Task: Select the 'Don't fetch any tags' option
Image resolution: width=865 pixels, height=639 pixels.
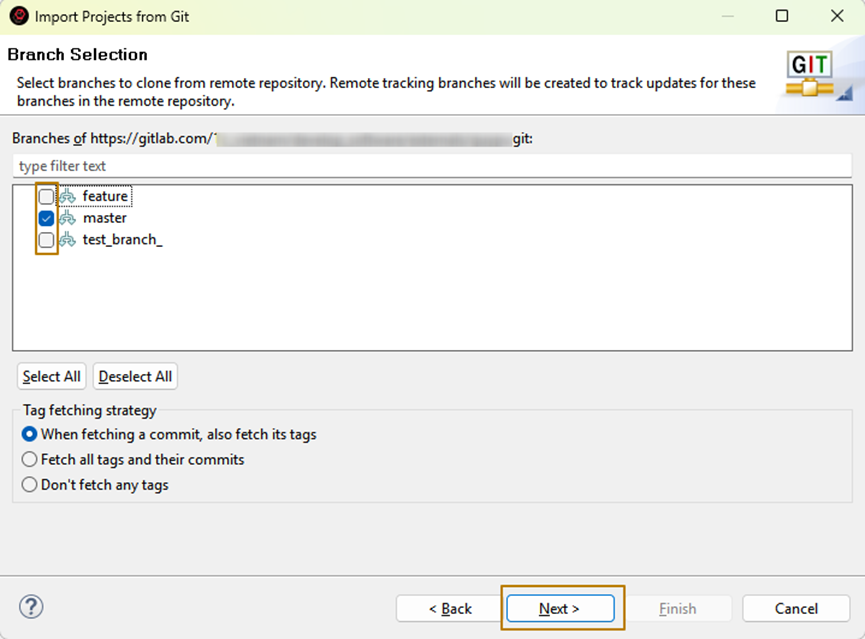Action: pyautogui.click(x=30, y=485)
